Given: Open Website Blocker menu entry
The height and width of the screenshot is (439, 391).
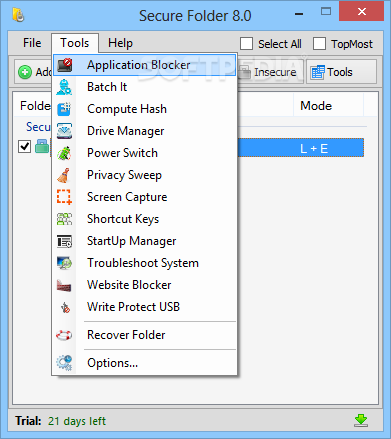Looking at the screenshot, I should tap(144, 285).
